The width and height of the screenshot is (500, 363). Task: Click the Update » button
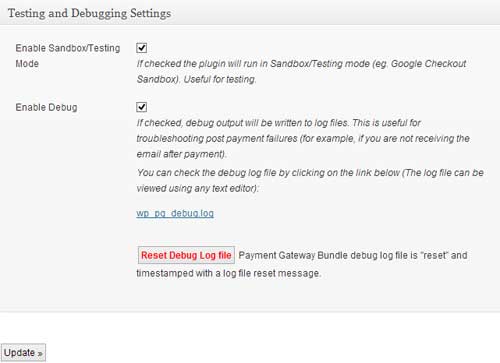[x=23, y=353]
